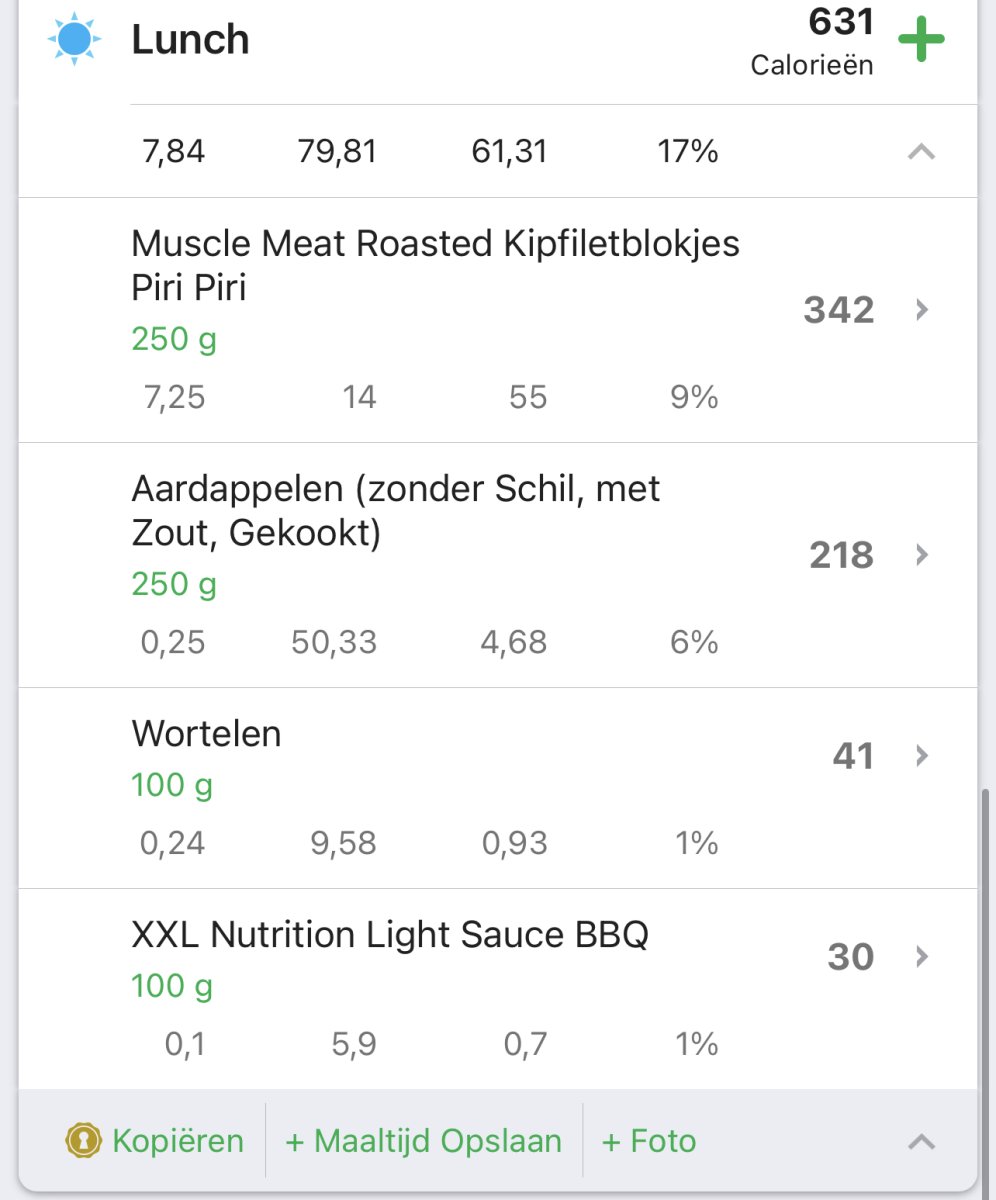Click + Maaltijd Opslaan
Viewport: 996px width, 1200px height.
(x=424, y=1141)
